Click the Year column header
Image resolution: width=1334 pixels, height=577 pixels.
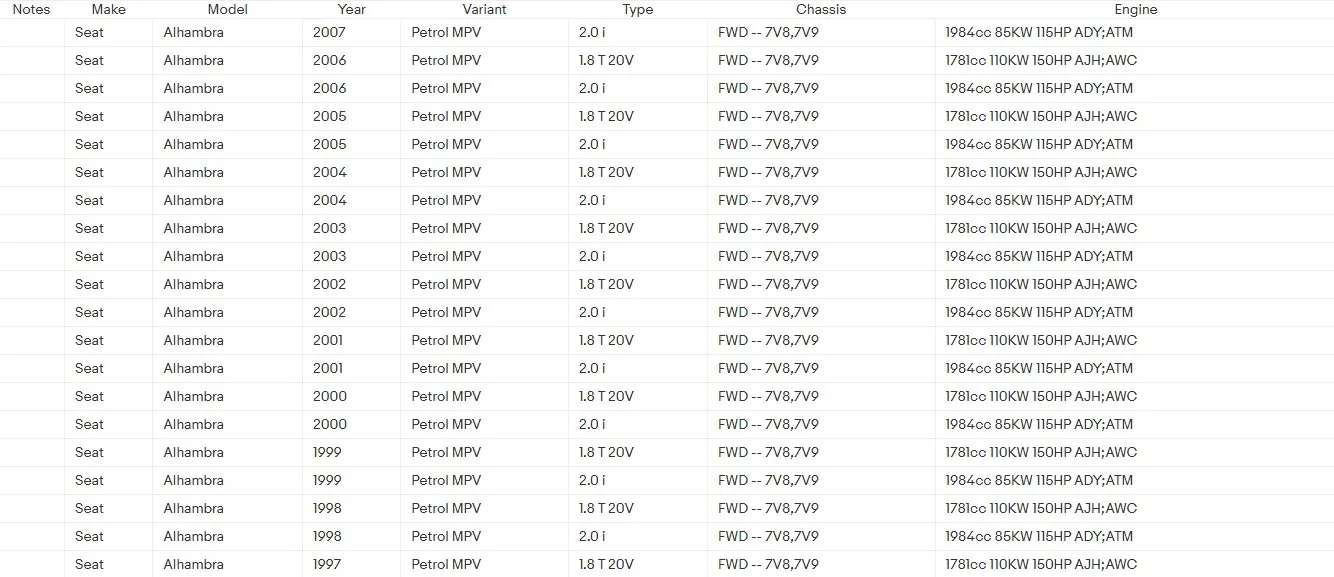coord(352,9)
